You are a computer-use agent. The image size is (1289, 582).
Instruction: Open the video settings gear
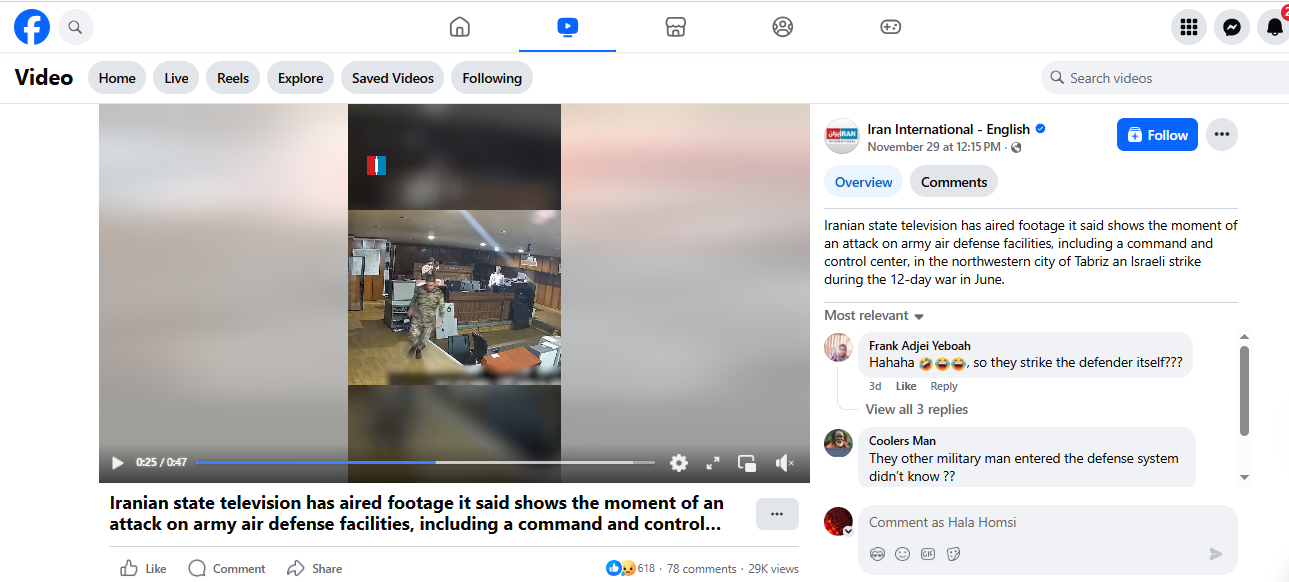(679, 463)
